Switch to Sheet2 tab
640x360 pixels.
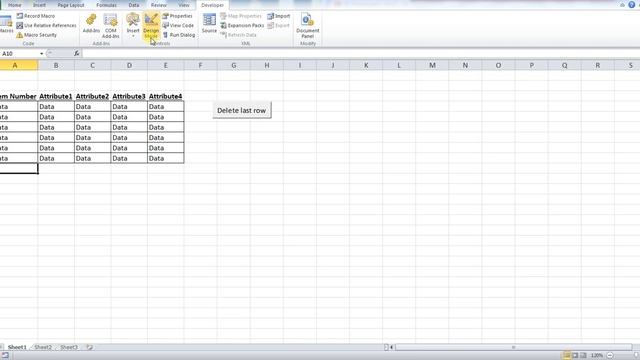[x=43, y=347]
